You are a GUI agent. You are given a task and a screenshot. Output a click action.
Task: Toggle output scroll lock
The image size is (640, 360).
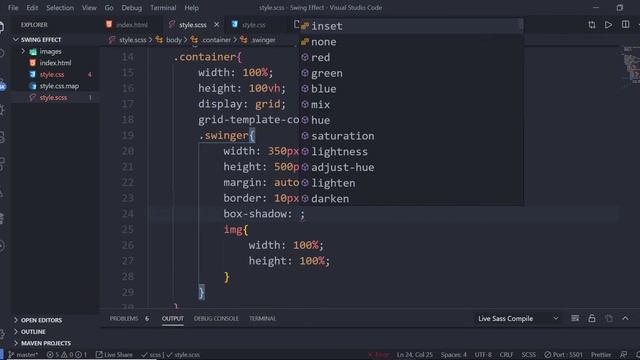pos(591,318)
